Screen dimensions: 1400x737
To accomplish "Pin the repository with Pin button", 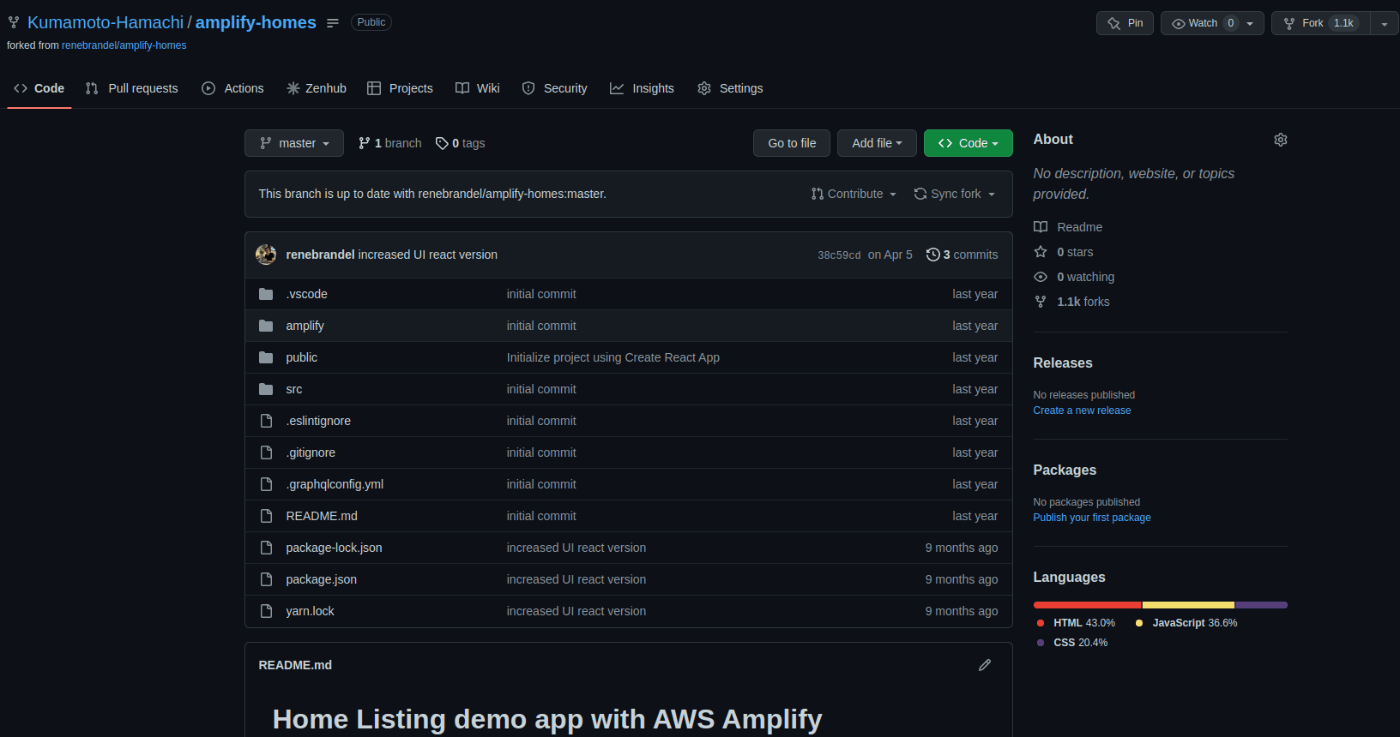I will coord(1125,23).
